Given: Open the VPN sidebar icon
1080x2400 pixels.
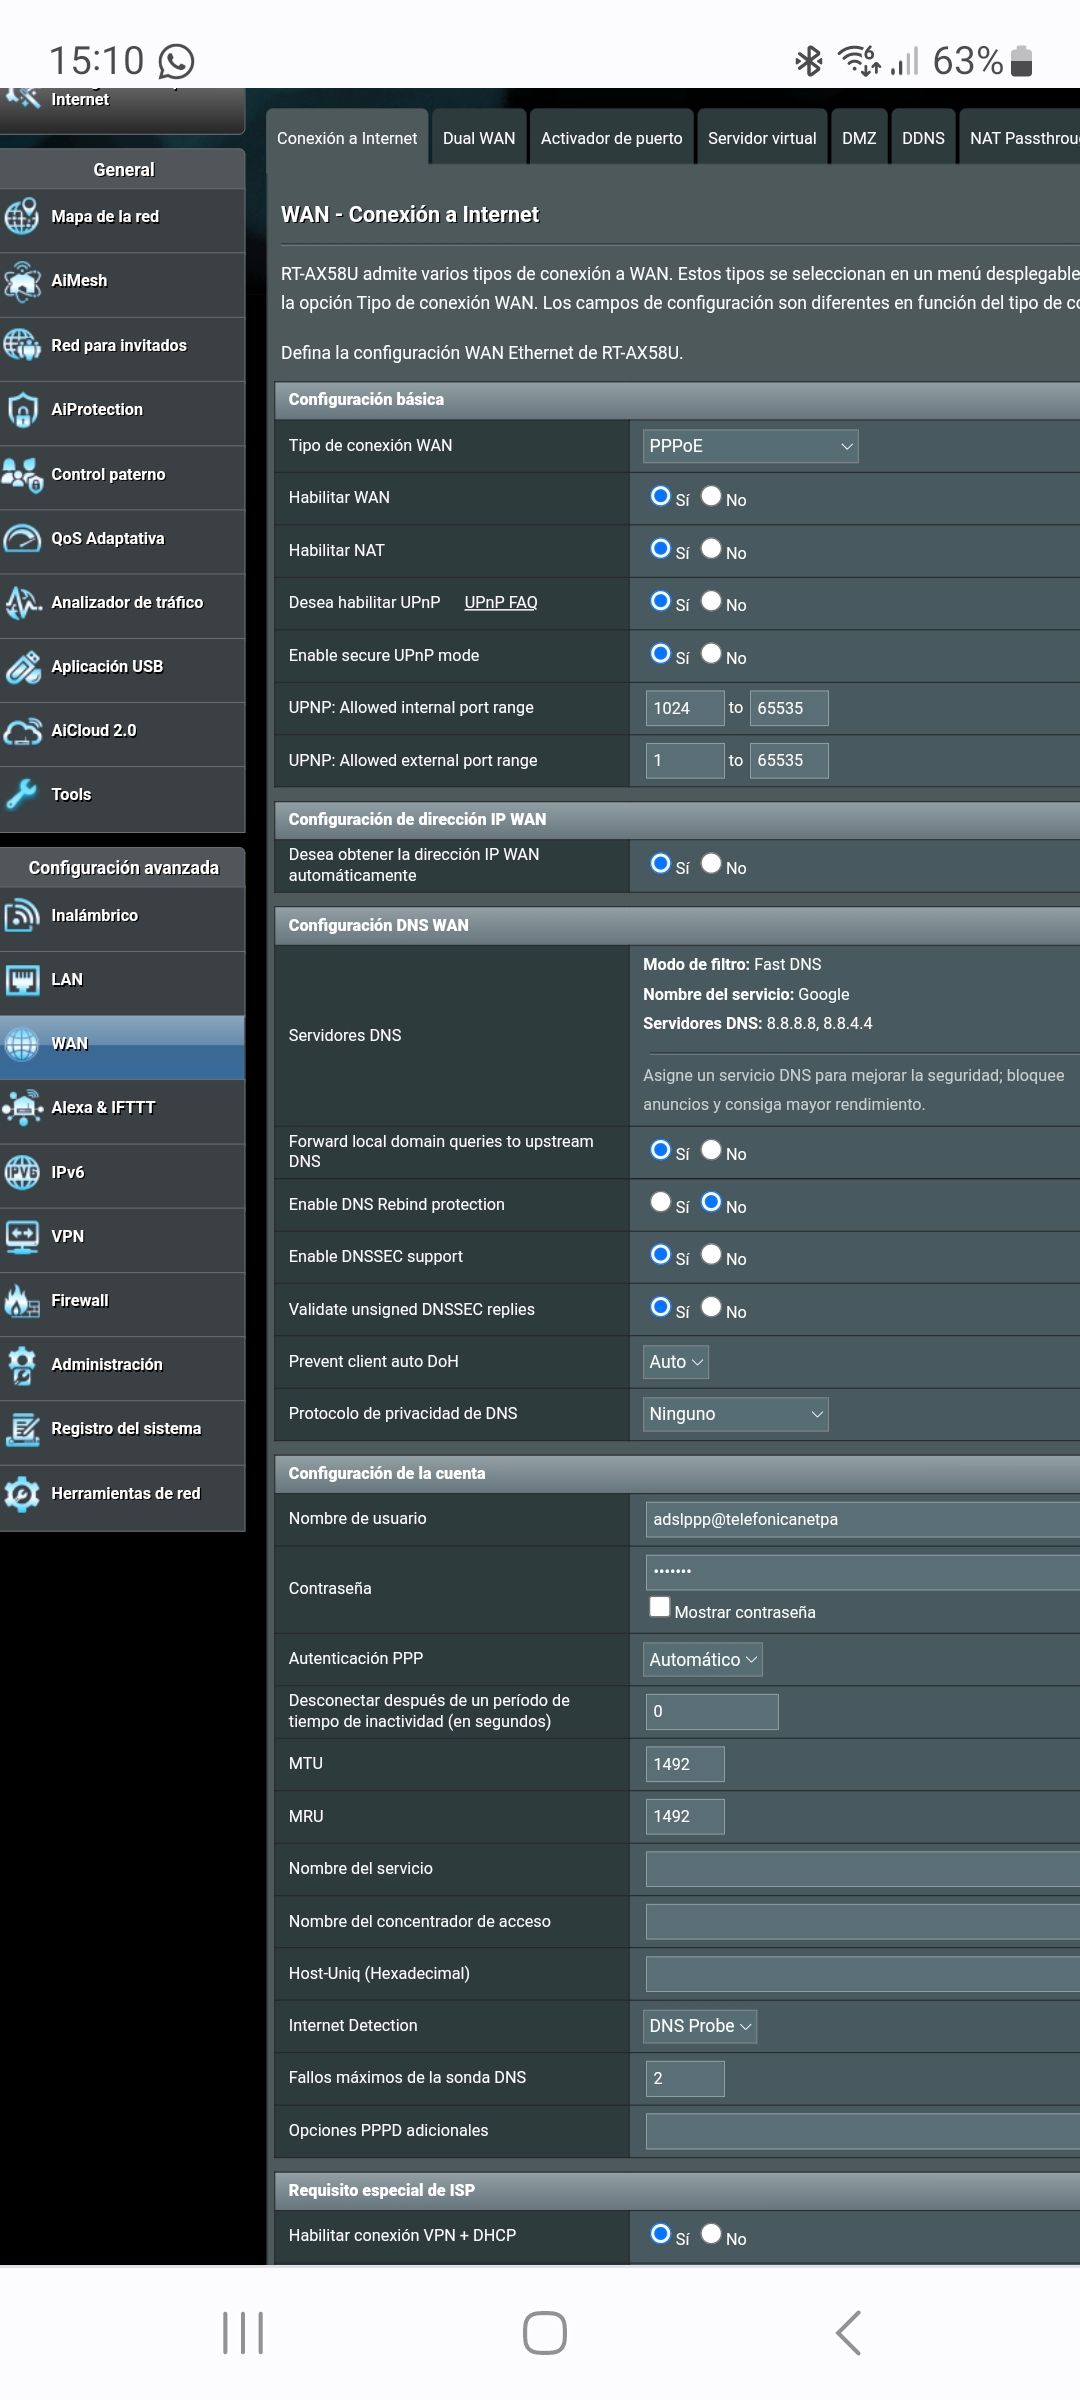Looking at the screenshot, I should [22, 1236].
